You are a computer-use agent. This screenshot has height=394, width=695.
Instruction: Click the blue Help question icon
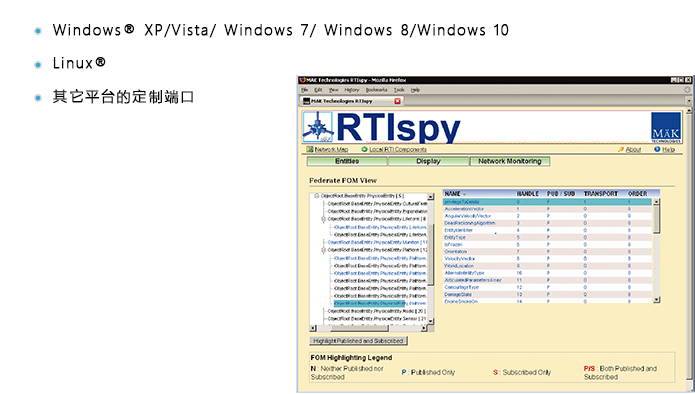[x=657, y=149]
